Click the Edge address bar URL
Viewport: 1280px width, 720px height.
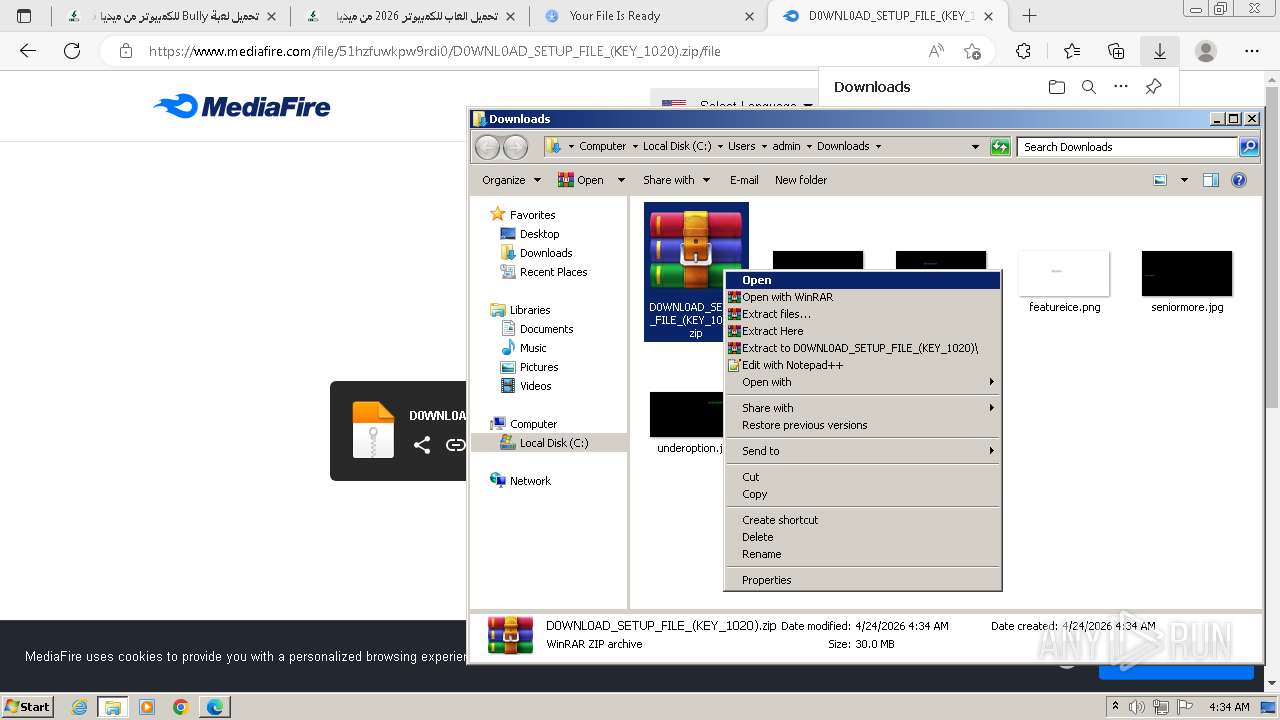pos(435,51)
